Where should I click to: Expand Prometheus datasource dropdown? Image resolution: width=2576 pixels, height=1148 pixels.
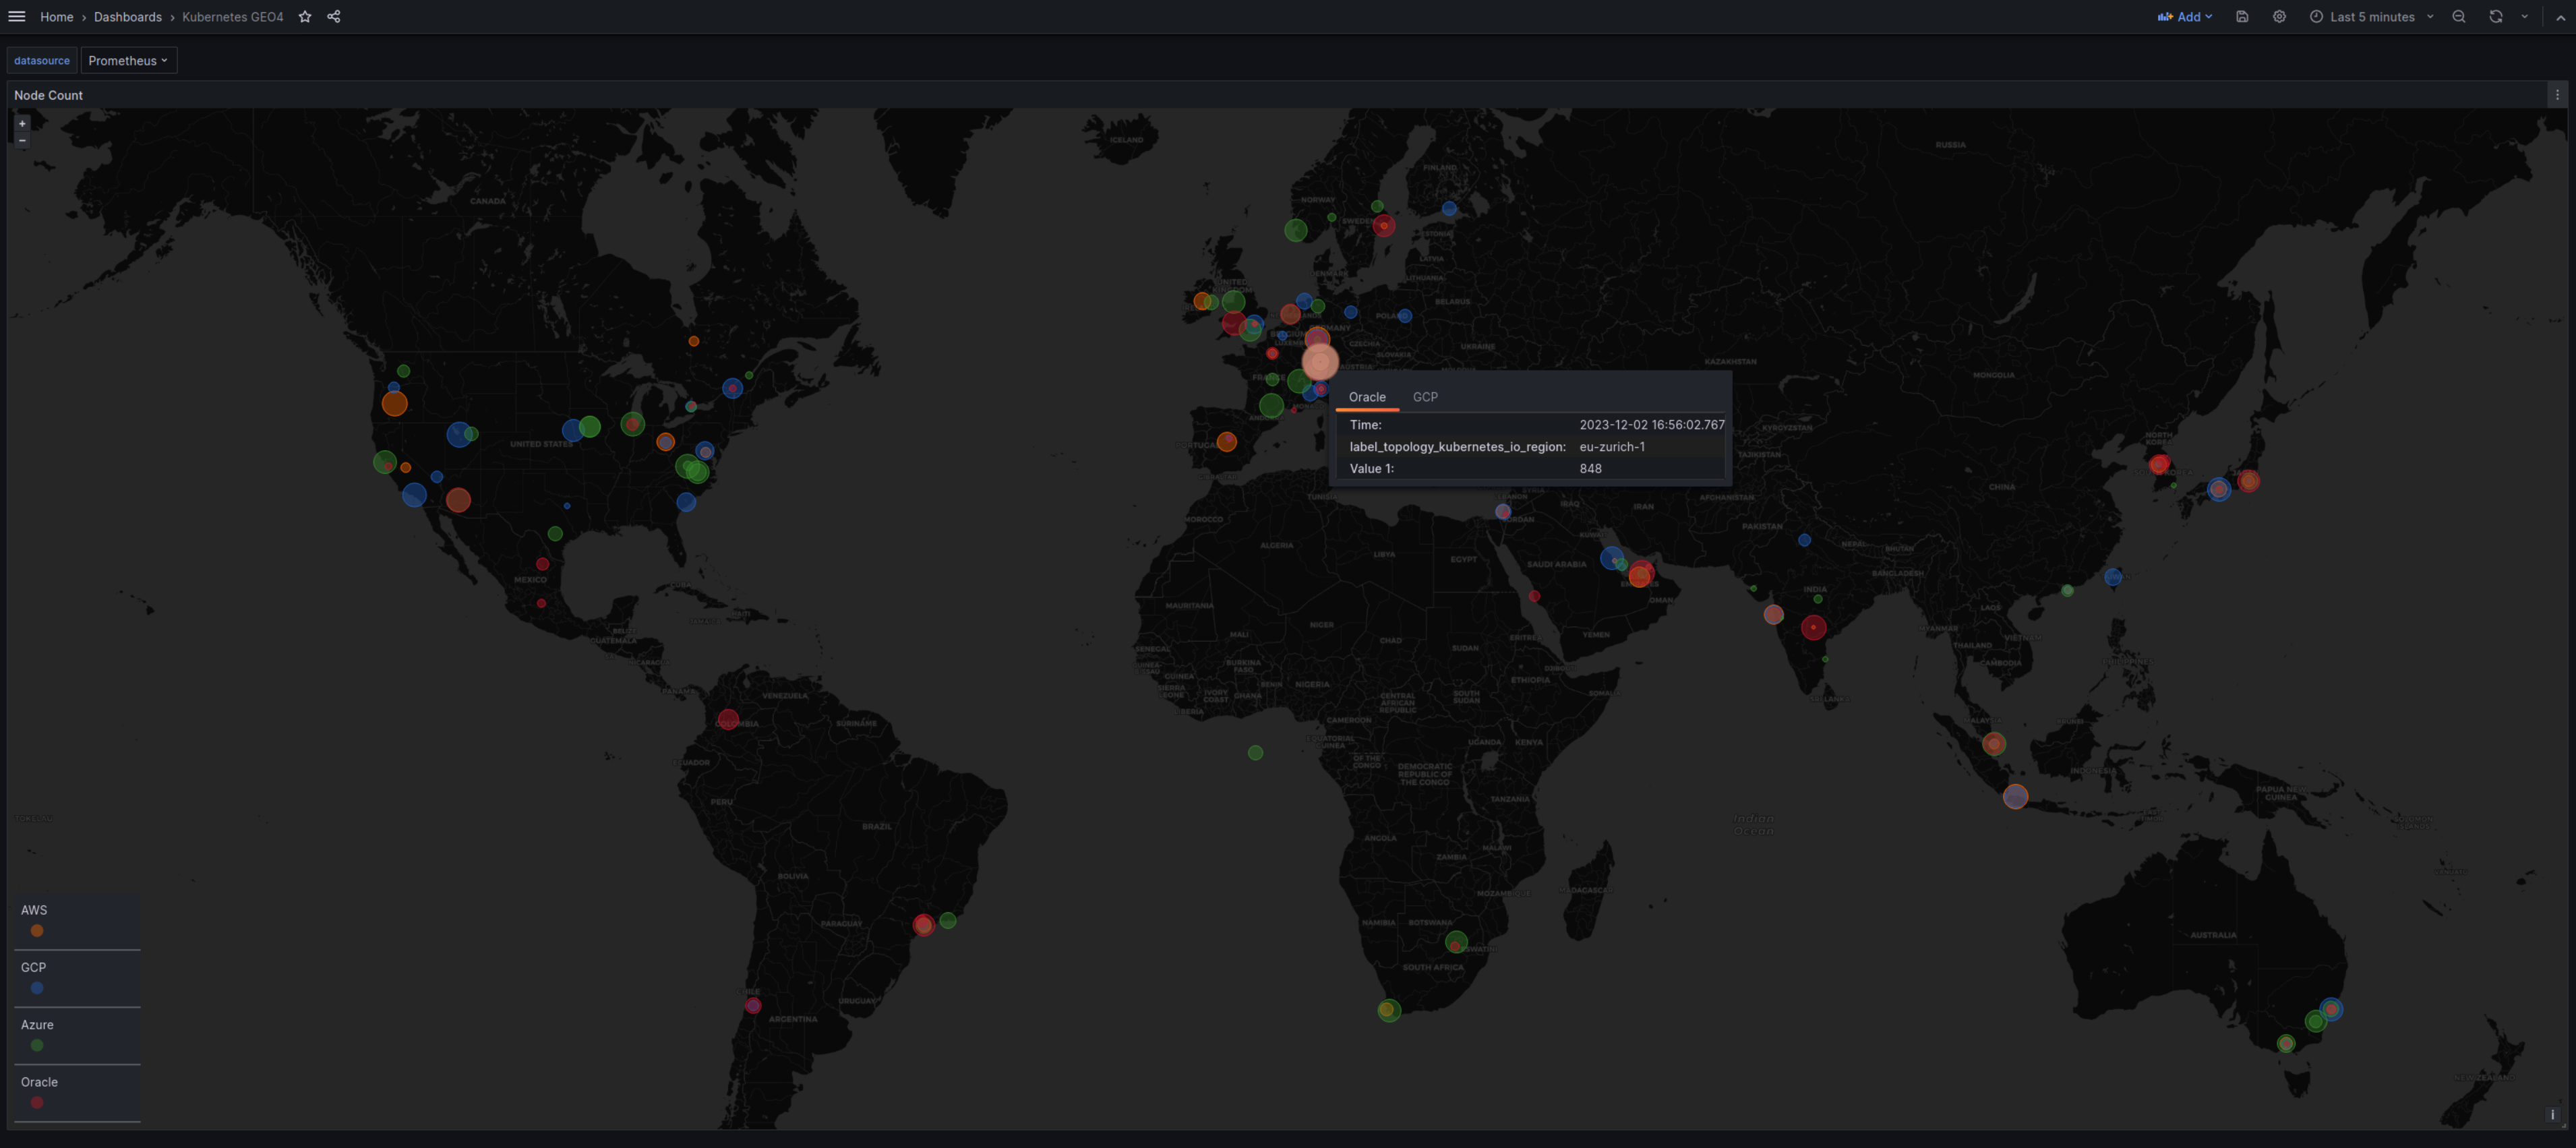click(x=128, y=60)
